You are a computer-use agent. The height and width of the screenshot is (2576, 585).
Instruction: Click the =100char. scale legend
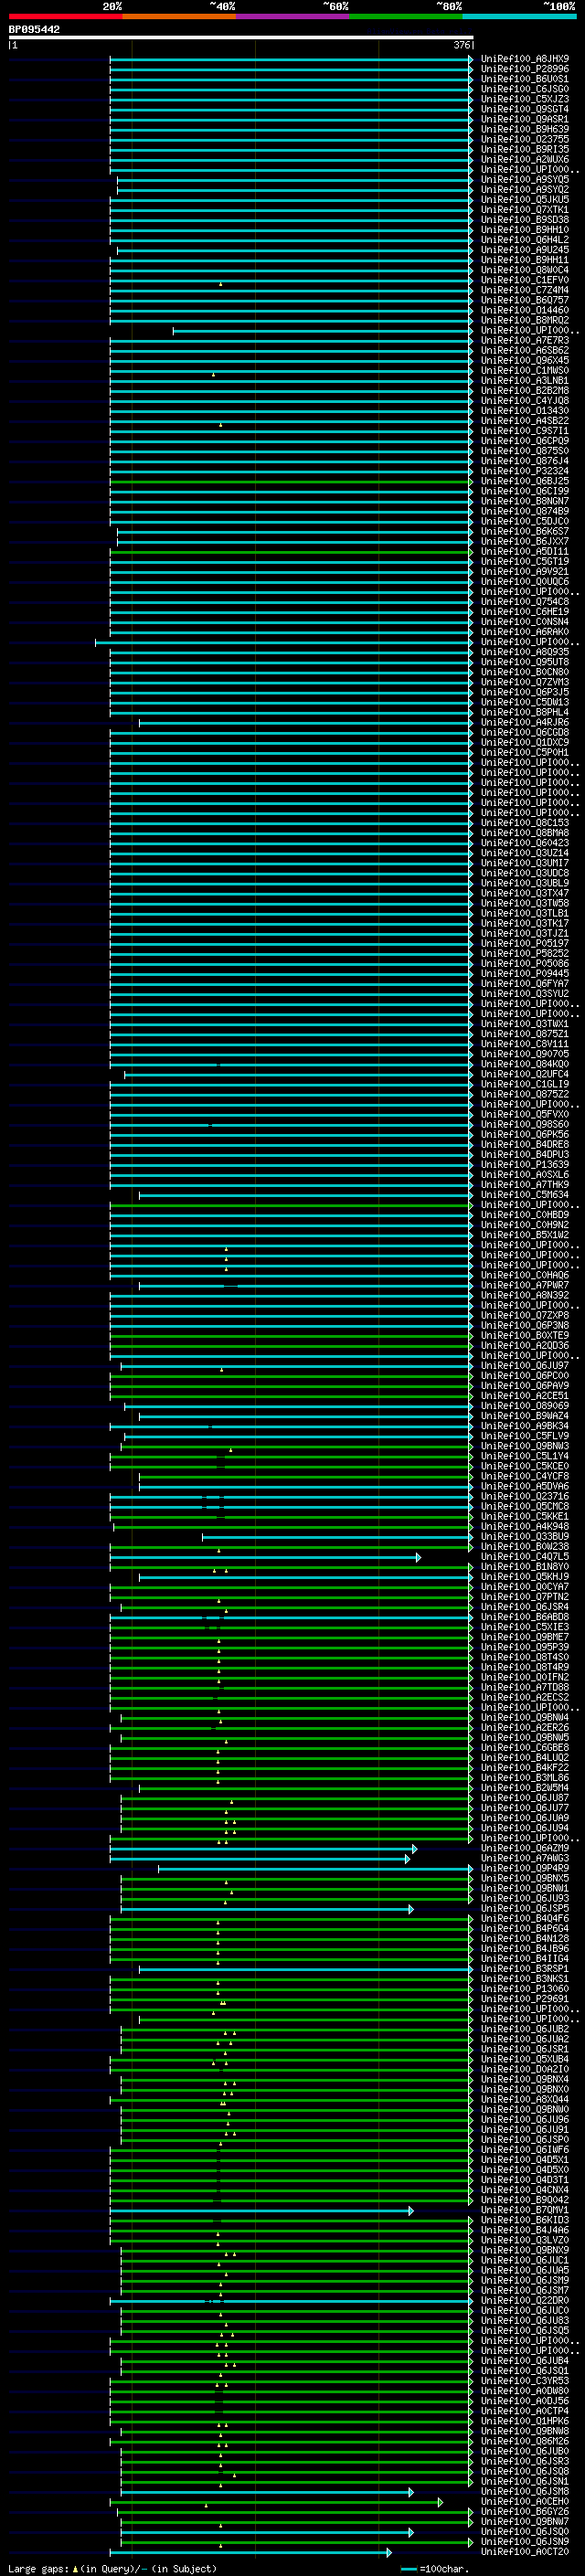click(436, 2569)
